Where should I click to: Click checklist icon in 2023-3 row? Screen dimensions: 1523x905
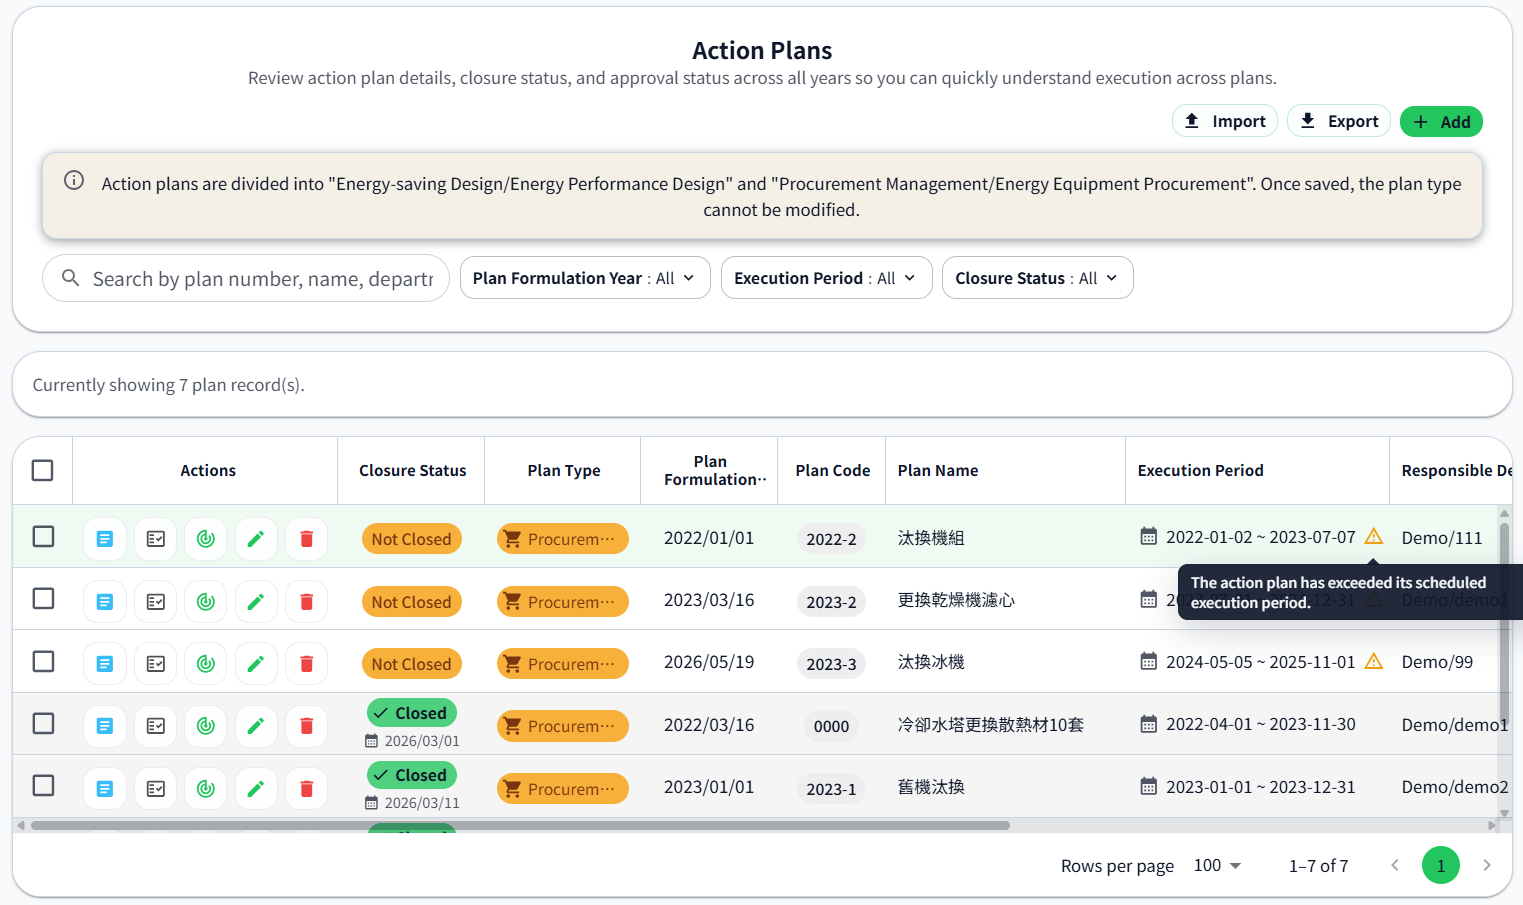click(156, 664)
